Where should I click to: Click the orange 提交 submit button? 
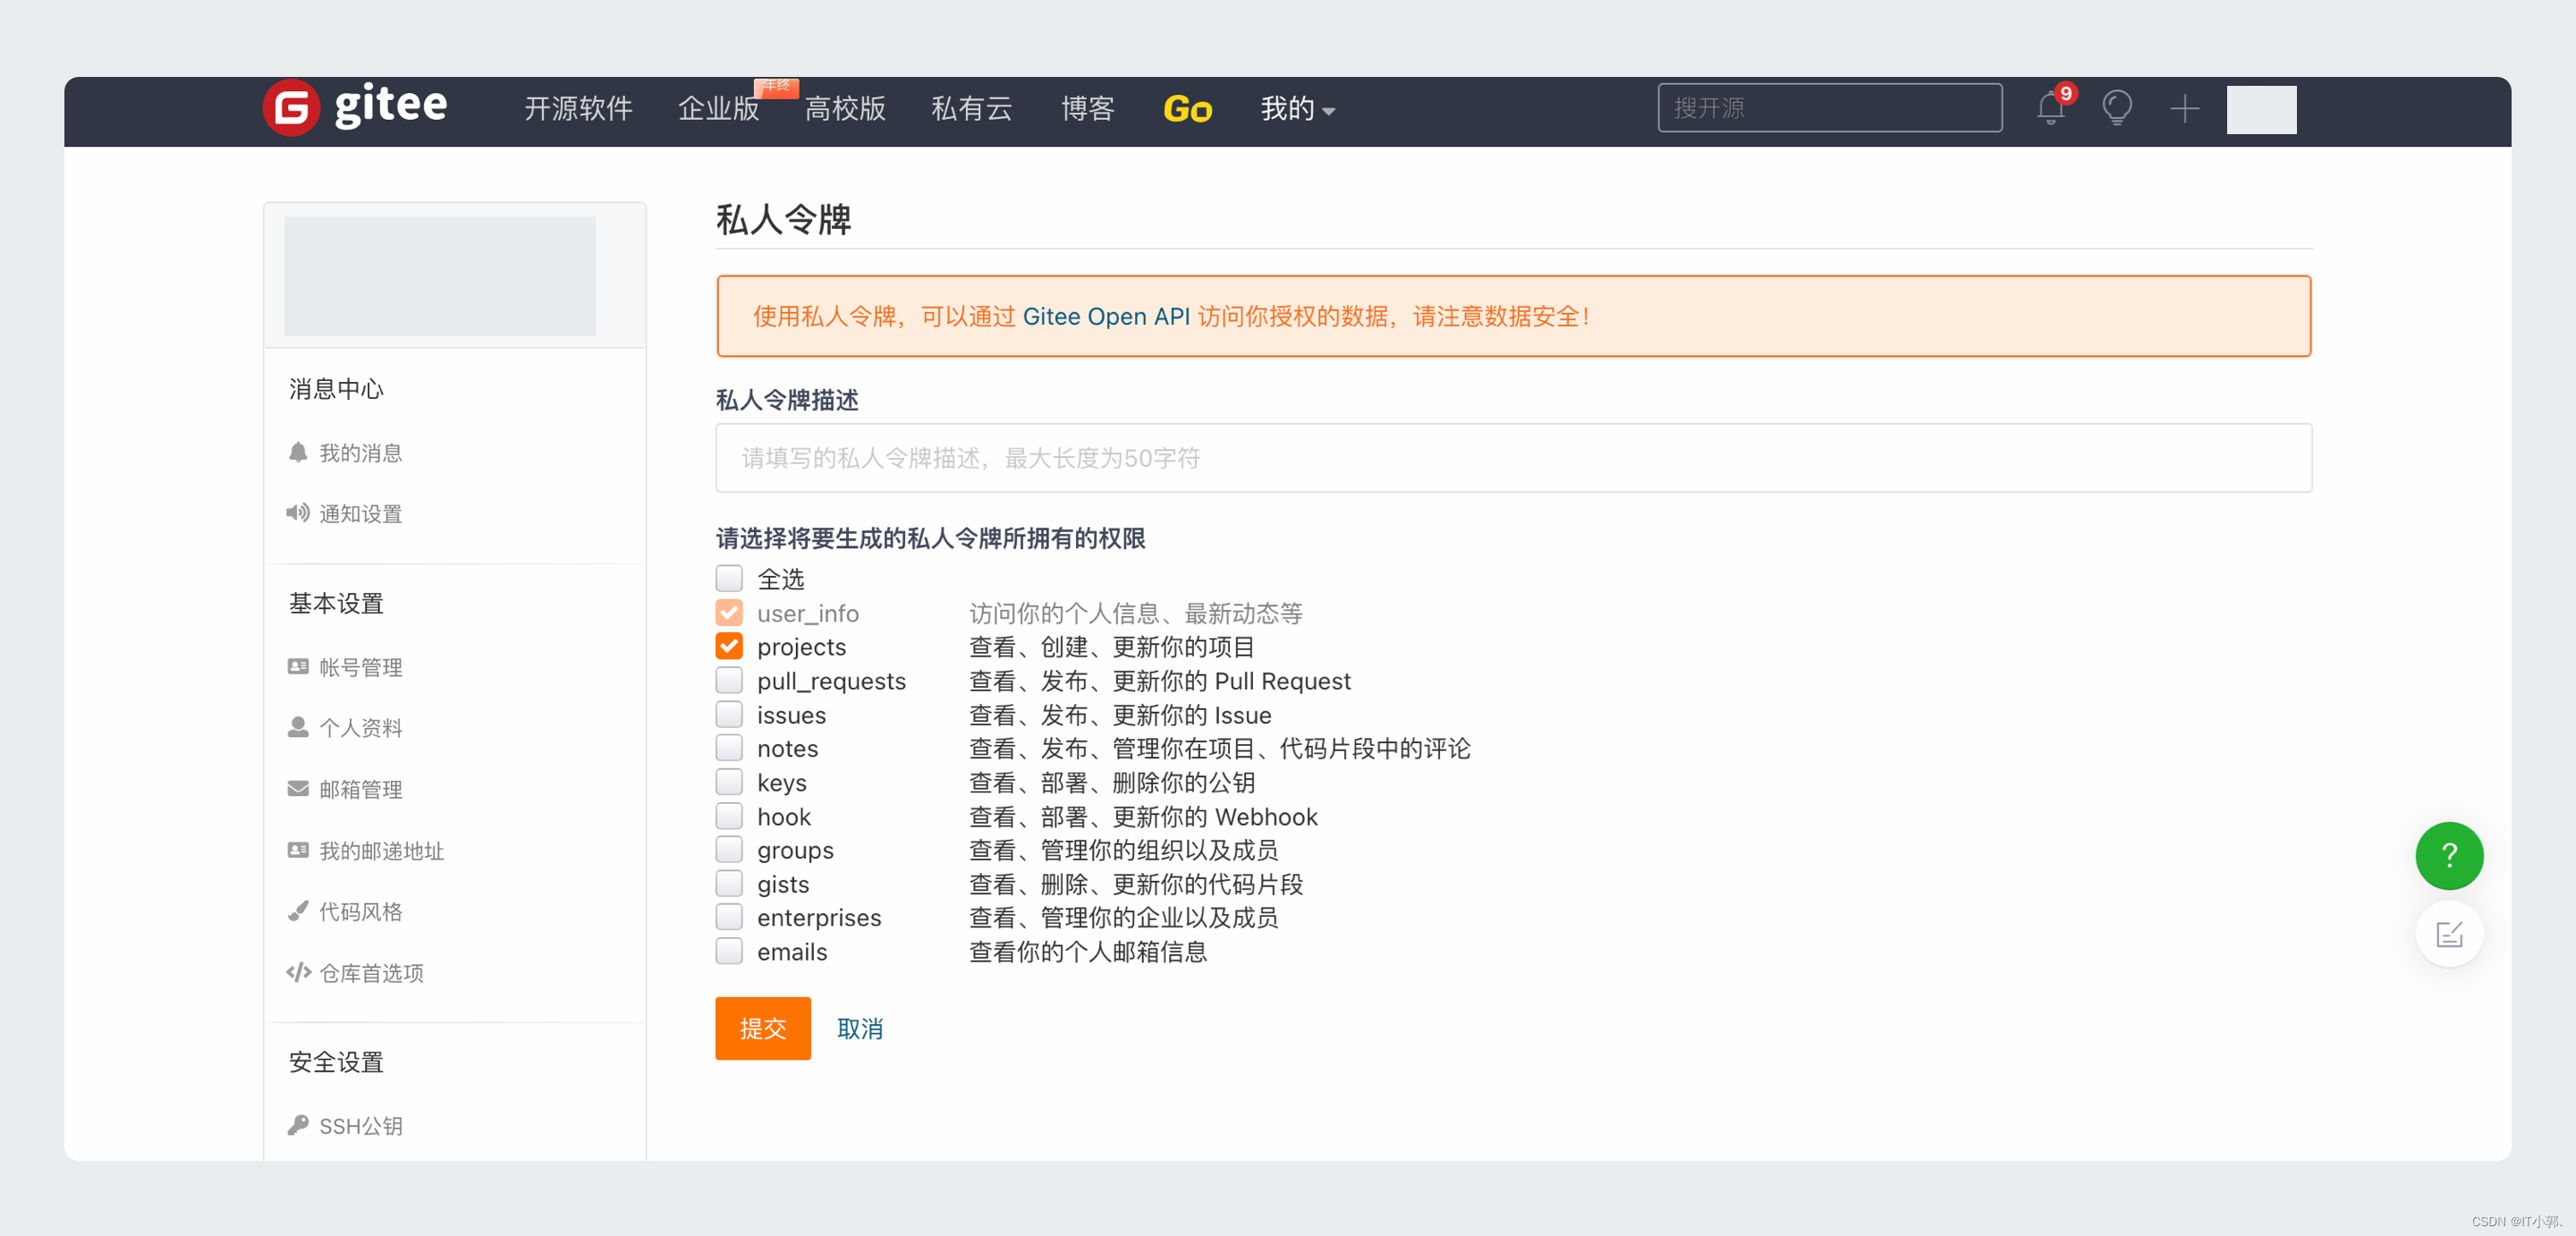(762, 1028)
